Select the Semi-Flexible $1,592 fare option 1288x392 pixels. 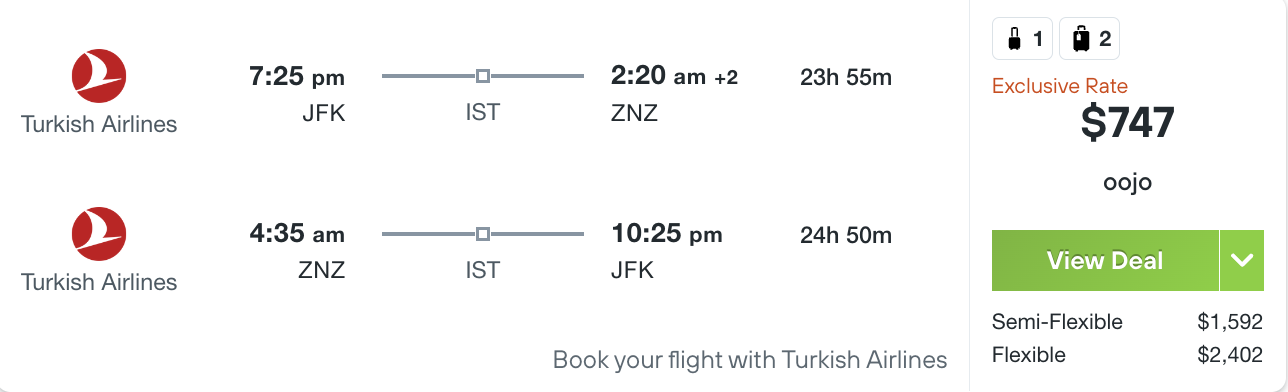1126,322
